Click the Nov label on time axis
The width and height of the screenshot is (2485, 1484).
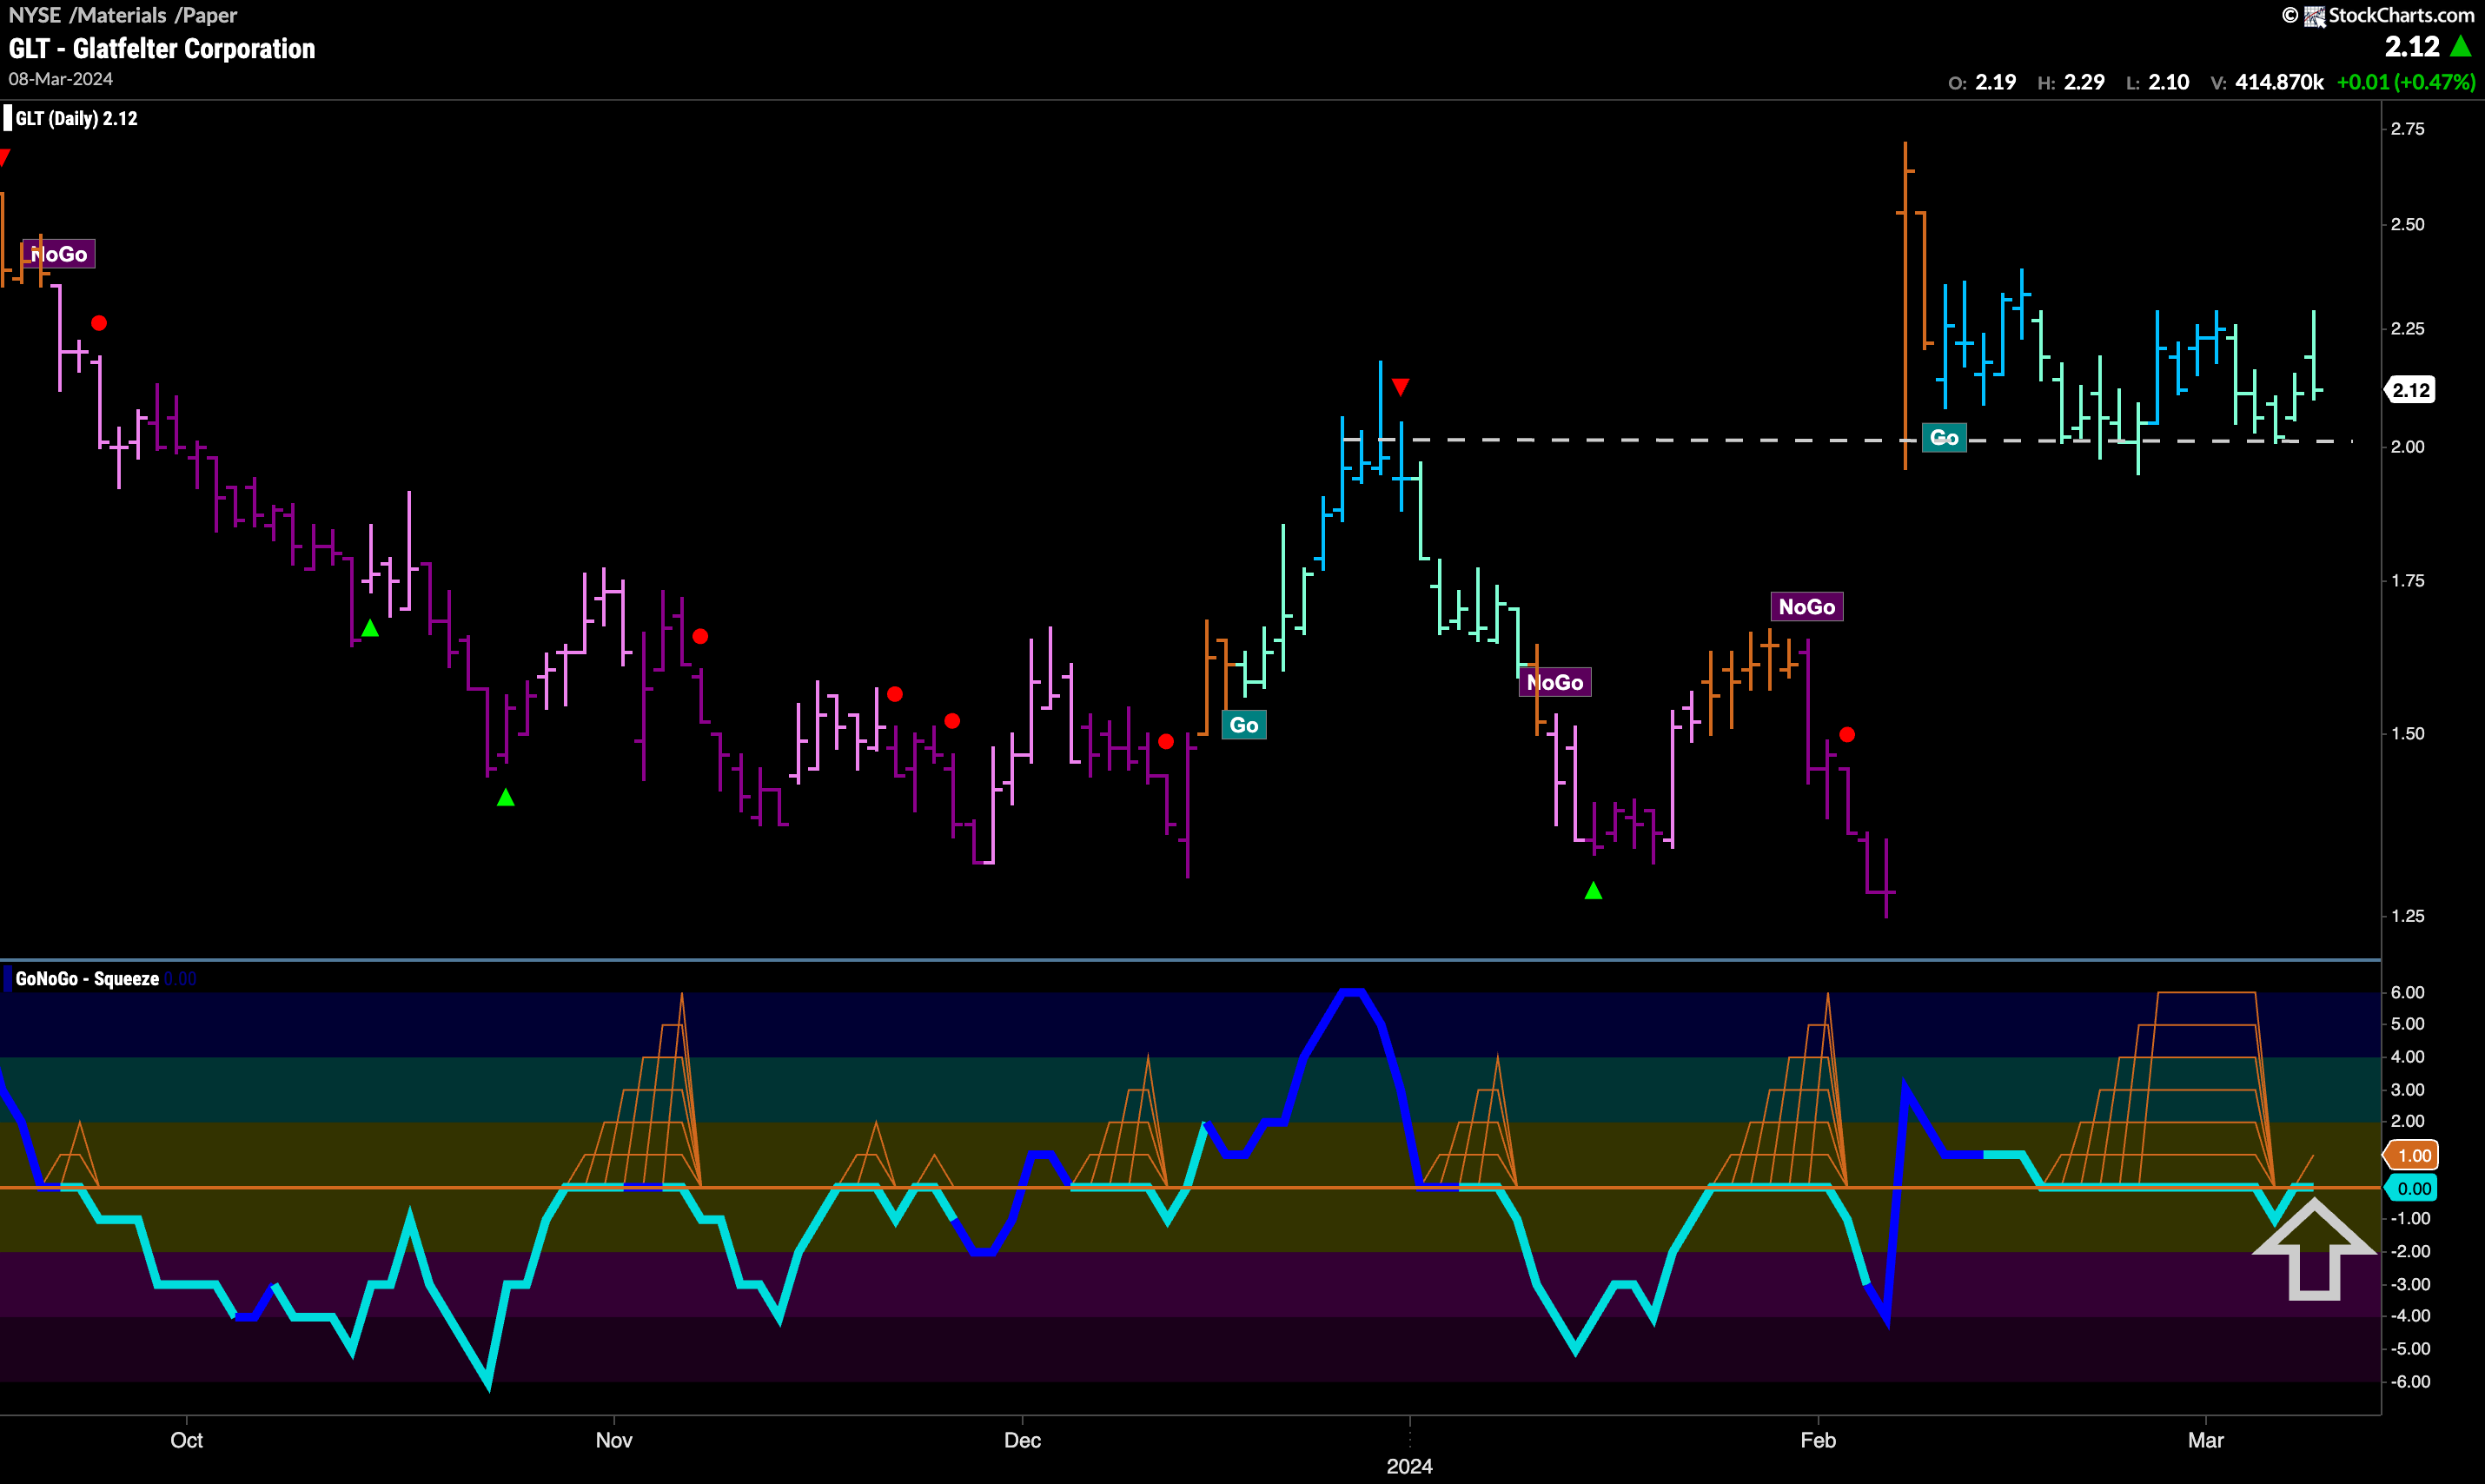pyautogui.click(x=614, y=1440)
